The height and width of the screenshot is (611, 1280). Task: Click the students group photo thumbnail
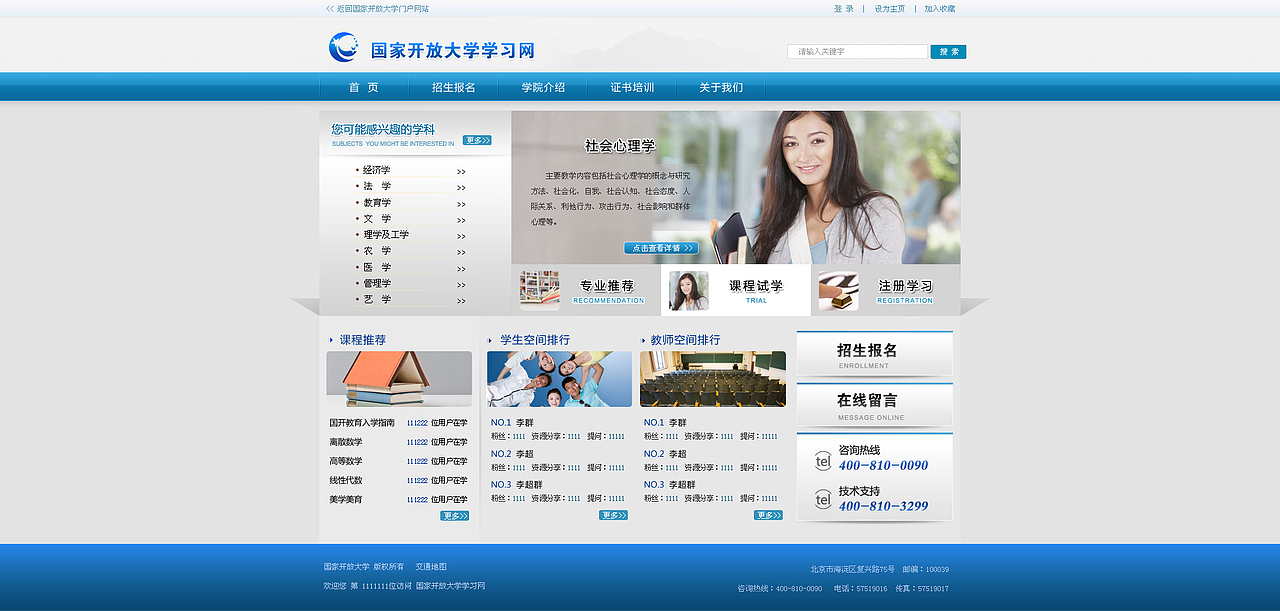559,379
